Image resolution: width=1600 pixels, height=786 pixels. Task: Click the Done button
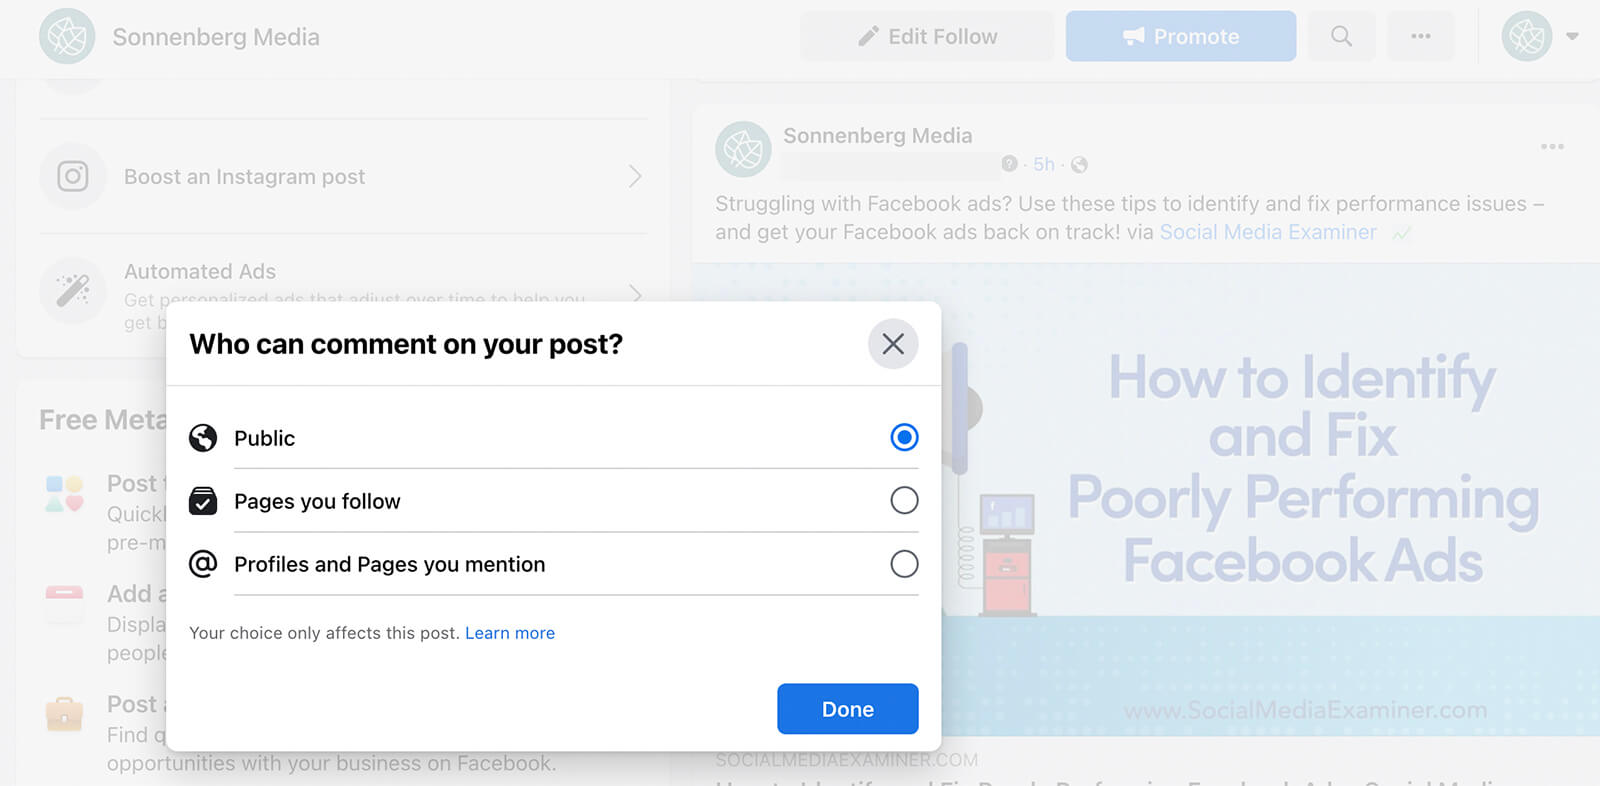848,709
